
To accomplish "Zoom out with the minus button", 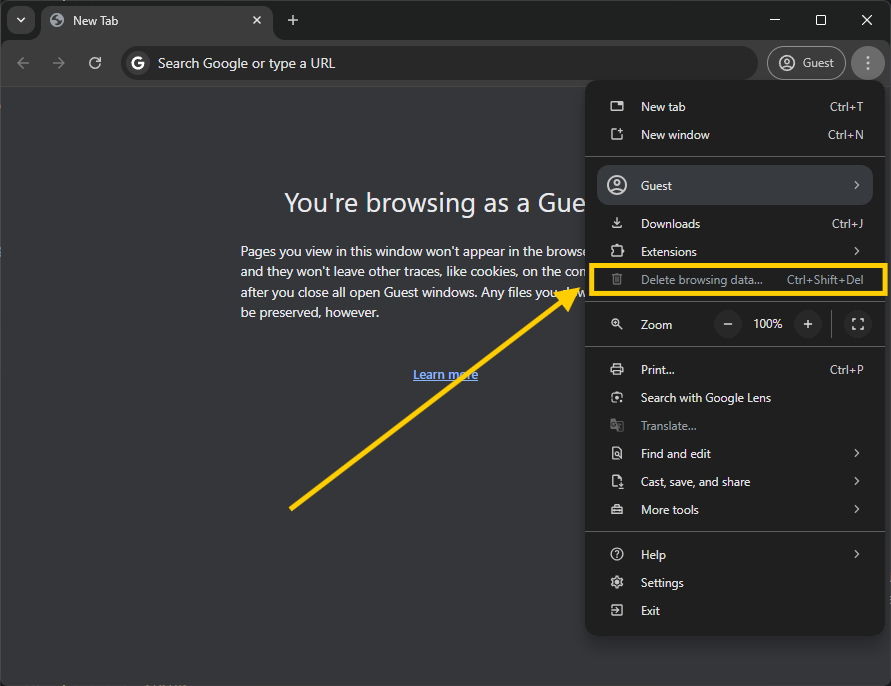I will click(x=728, y=324).
